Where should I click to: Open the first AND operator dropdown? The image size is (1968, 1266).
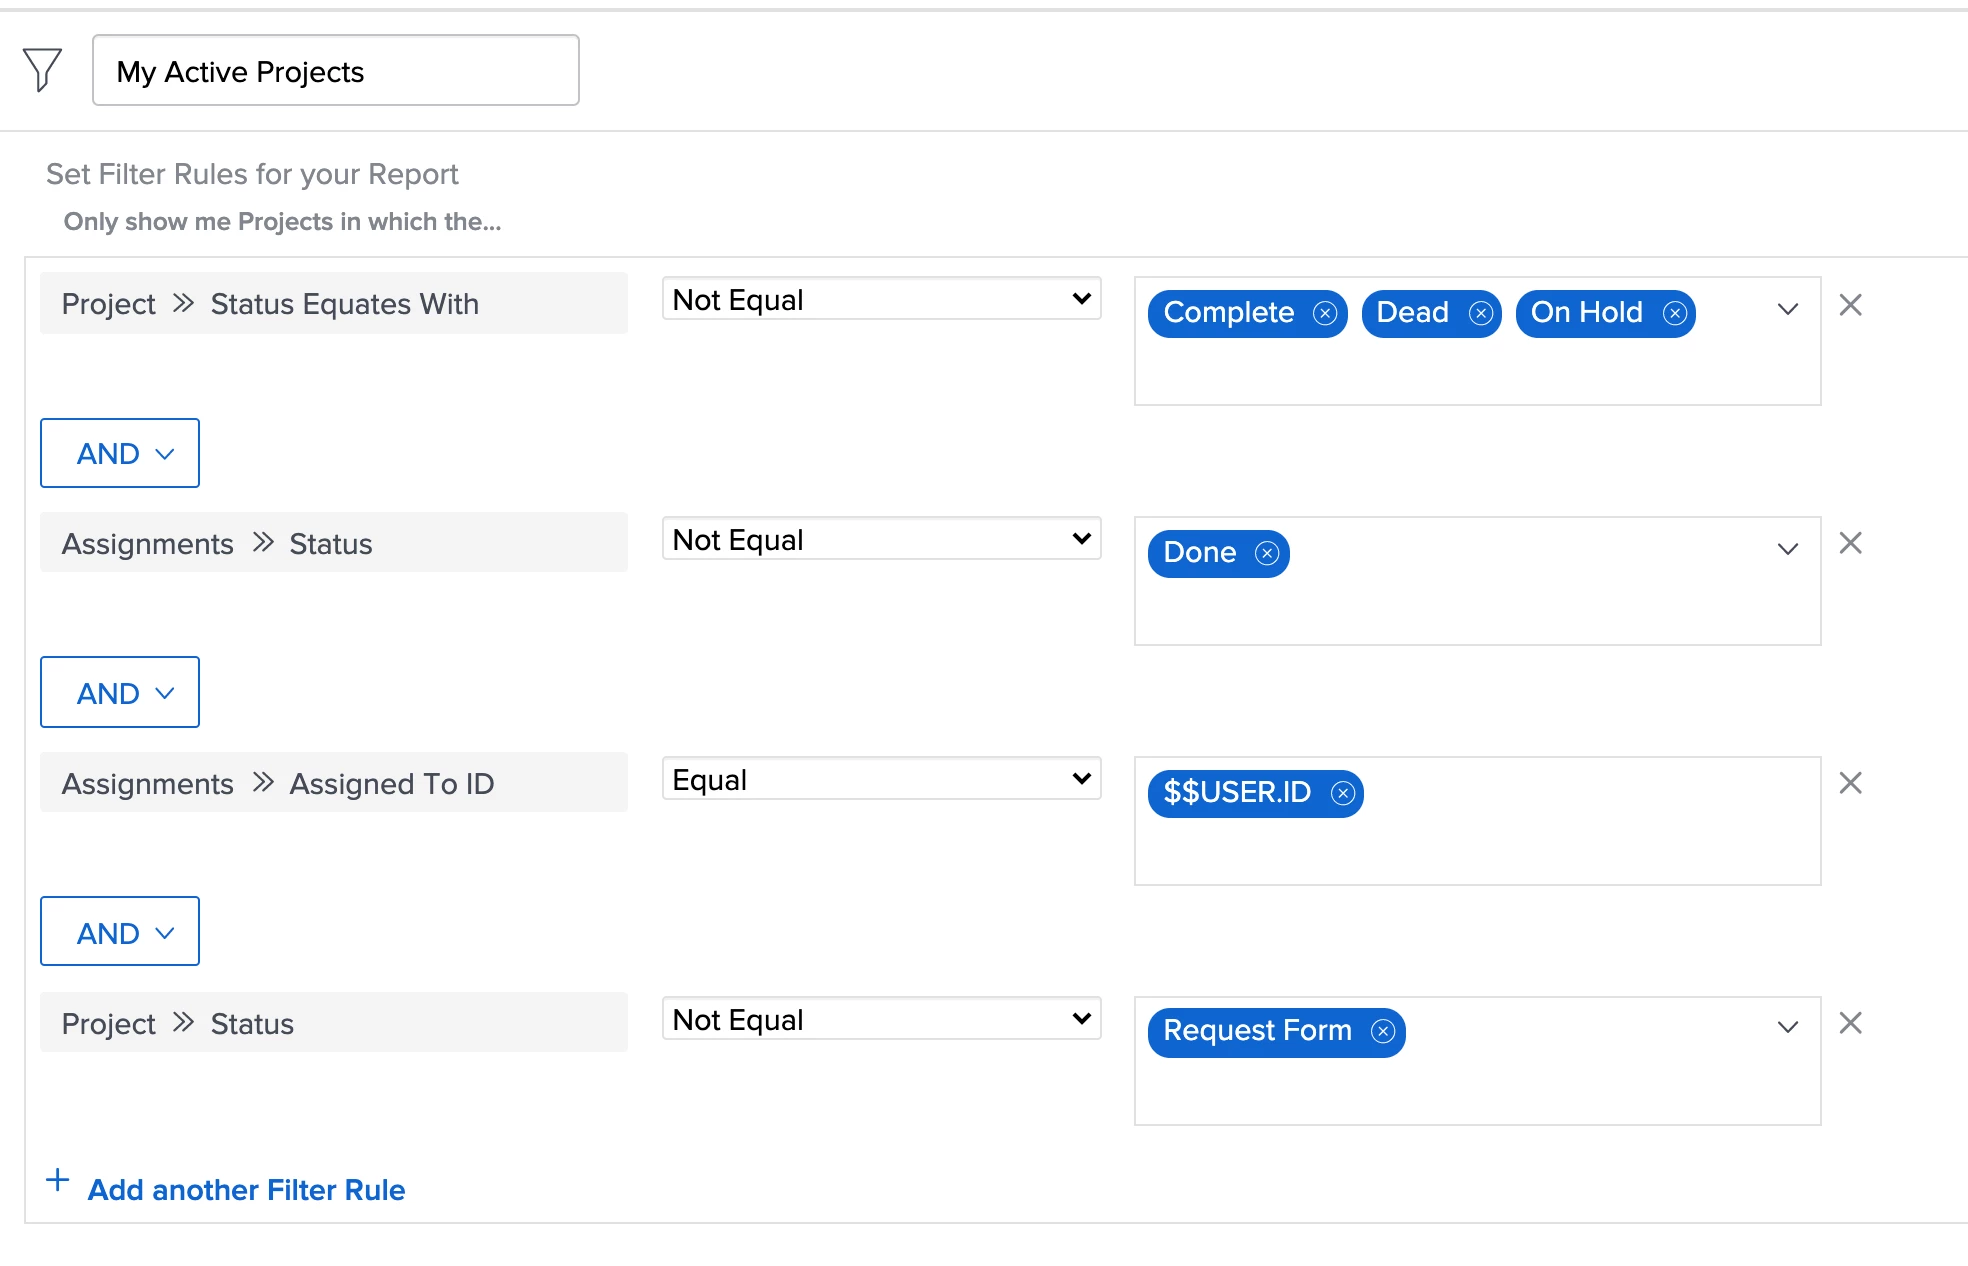120,453
